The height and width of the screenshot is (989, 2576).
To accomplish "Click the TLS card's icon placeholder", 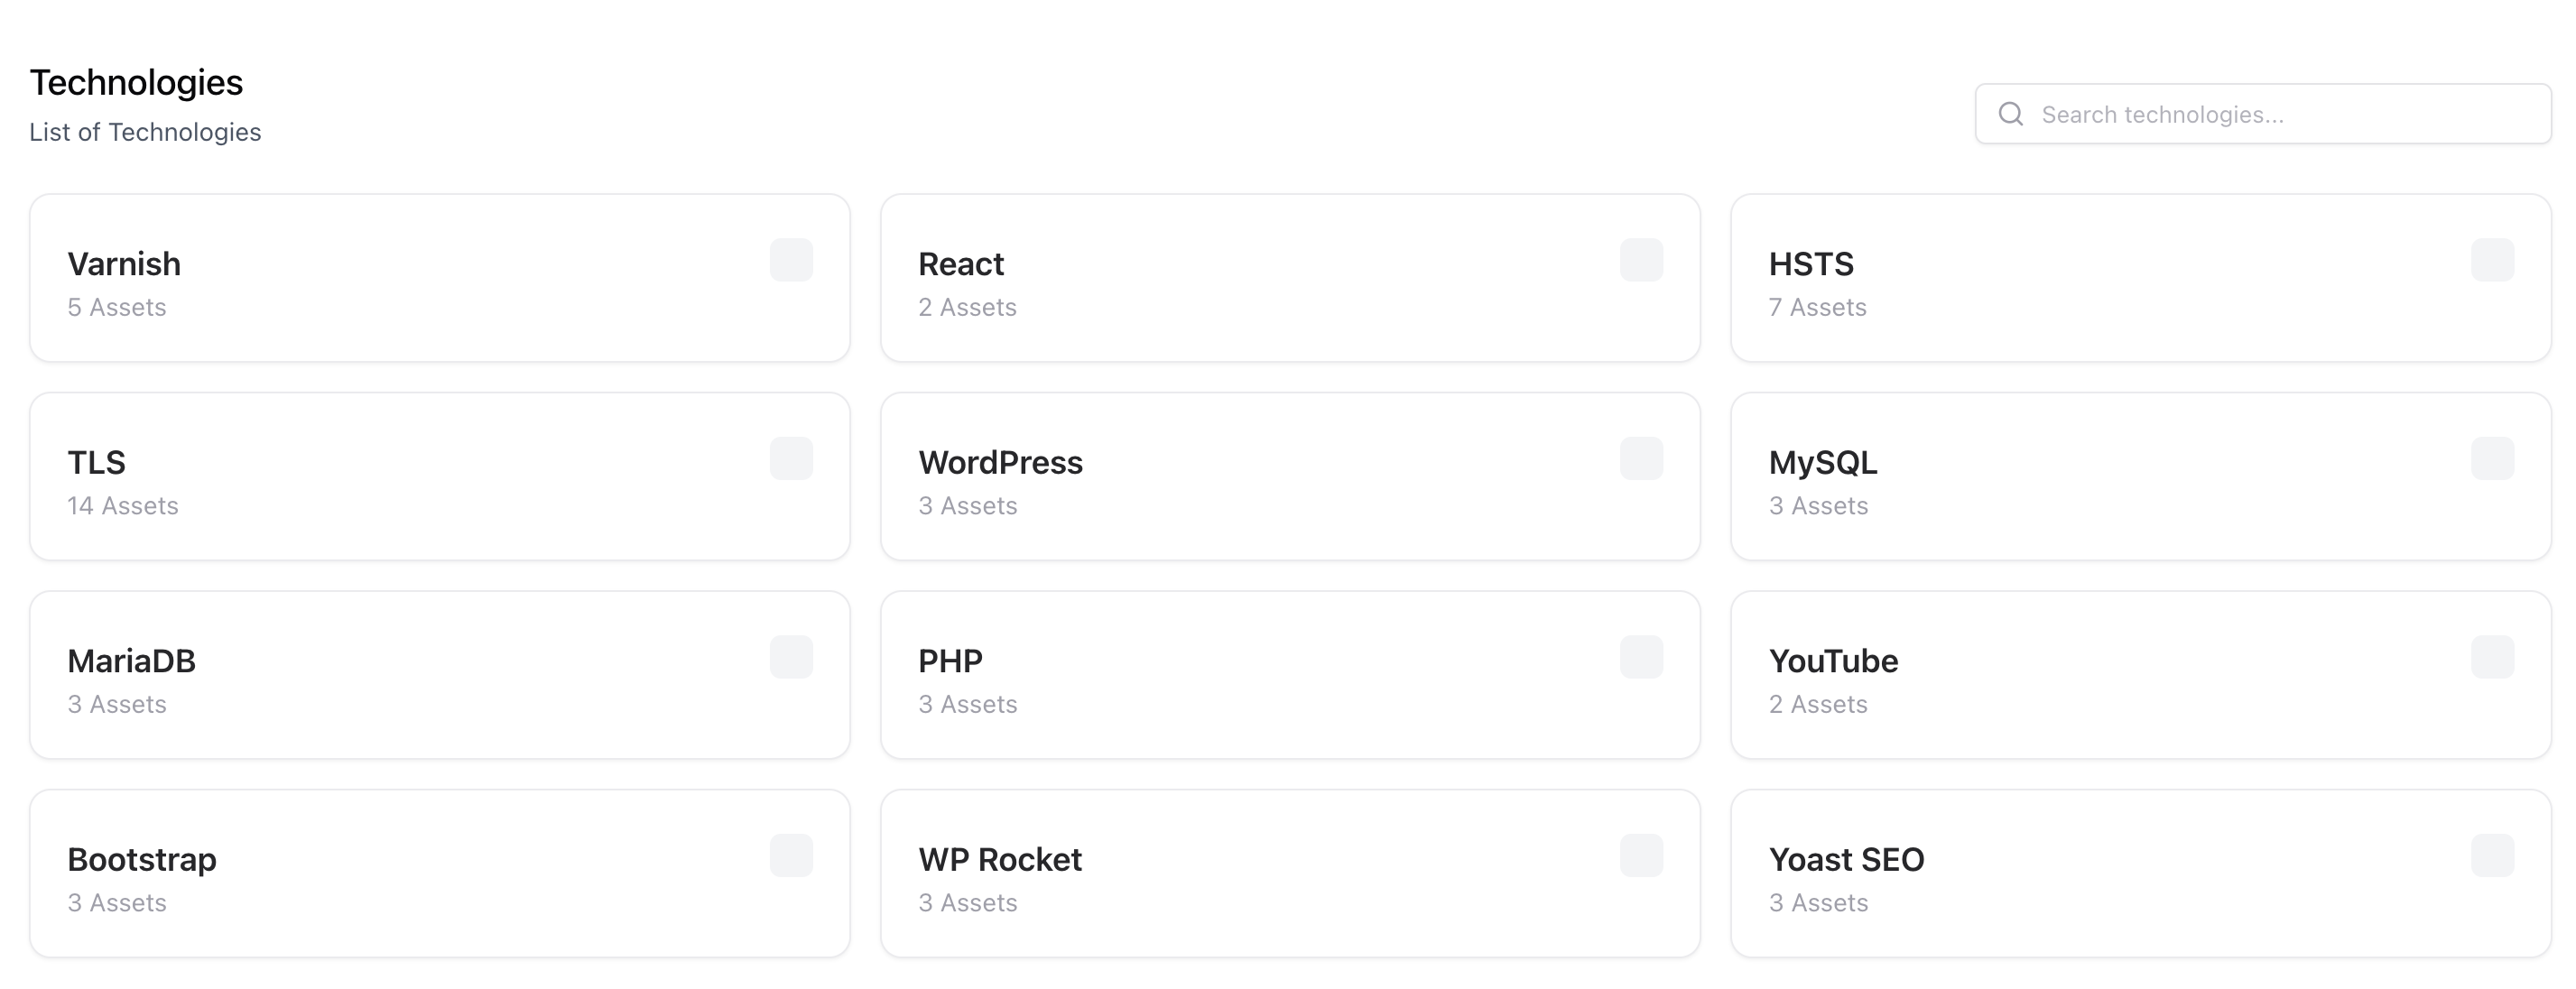I will [x=791, y=458].
